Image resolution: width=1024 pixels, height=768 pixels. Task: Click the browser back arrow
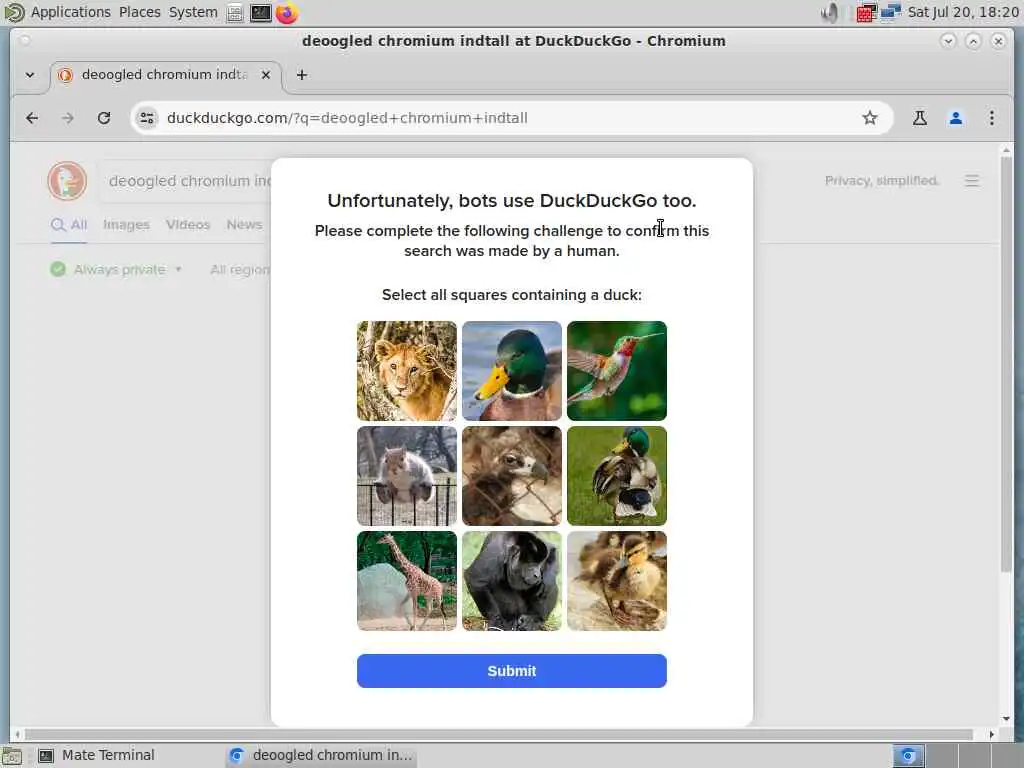click(x=31, y=118)
